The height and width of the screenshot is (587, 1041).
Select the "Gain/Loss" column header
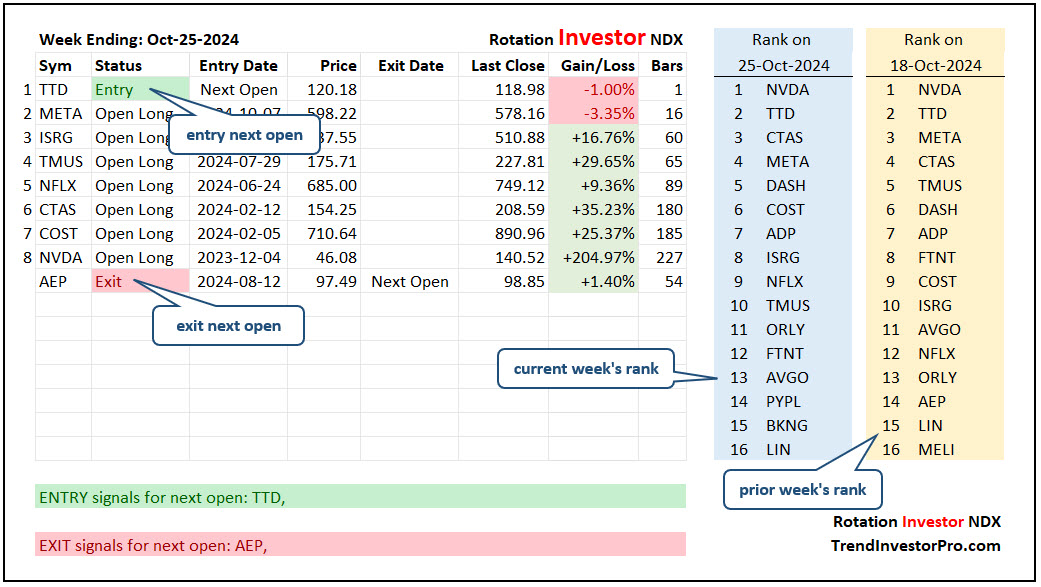(598, 66)
